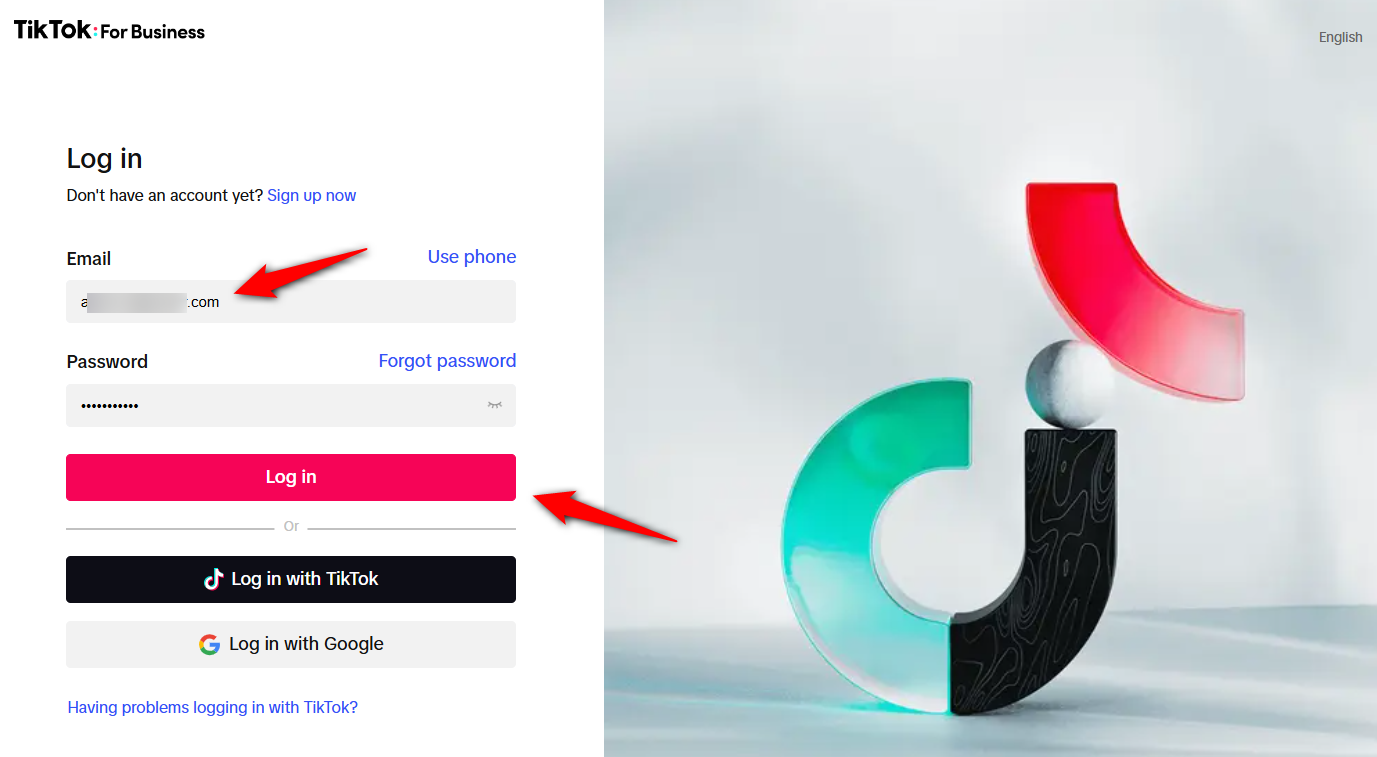Submit with the pink Log in button
This screenshot has height=757, width=1377.
(291, 477)
